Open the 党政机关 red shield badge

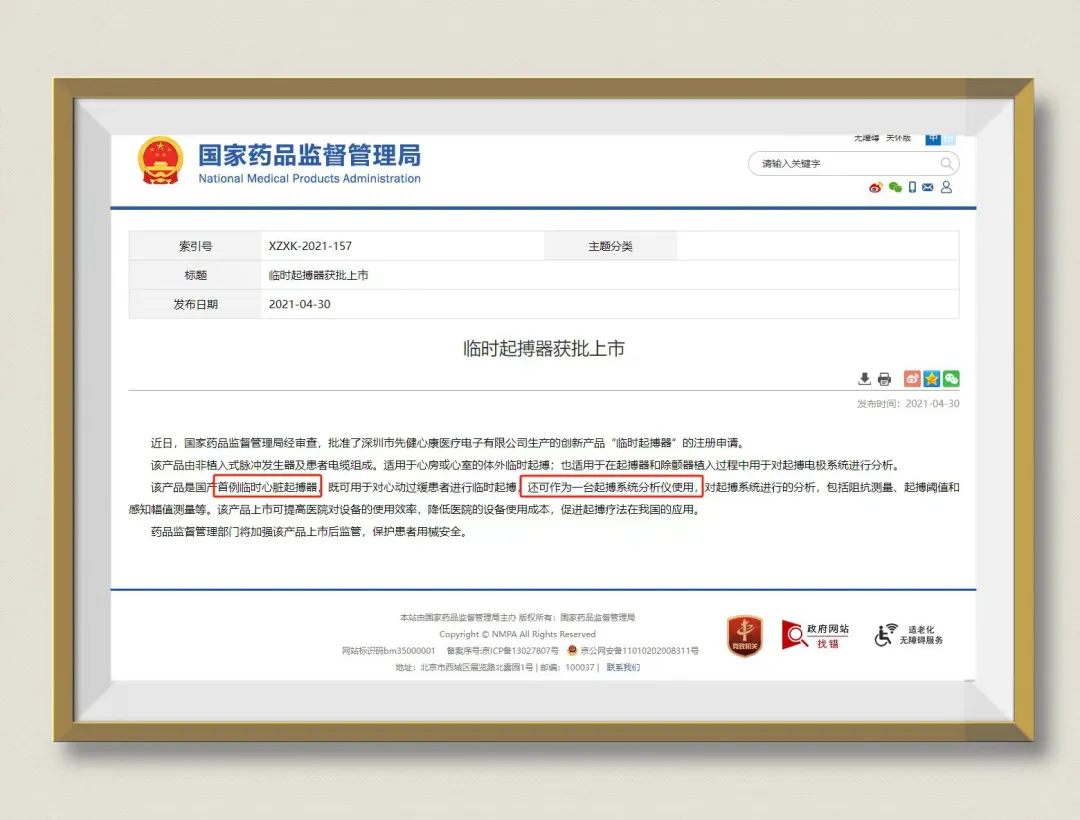(745, 635)
